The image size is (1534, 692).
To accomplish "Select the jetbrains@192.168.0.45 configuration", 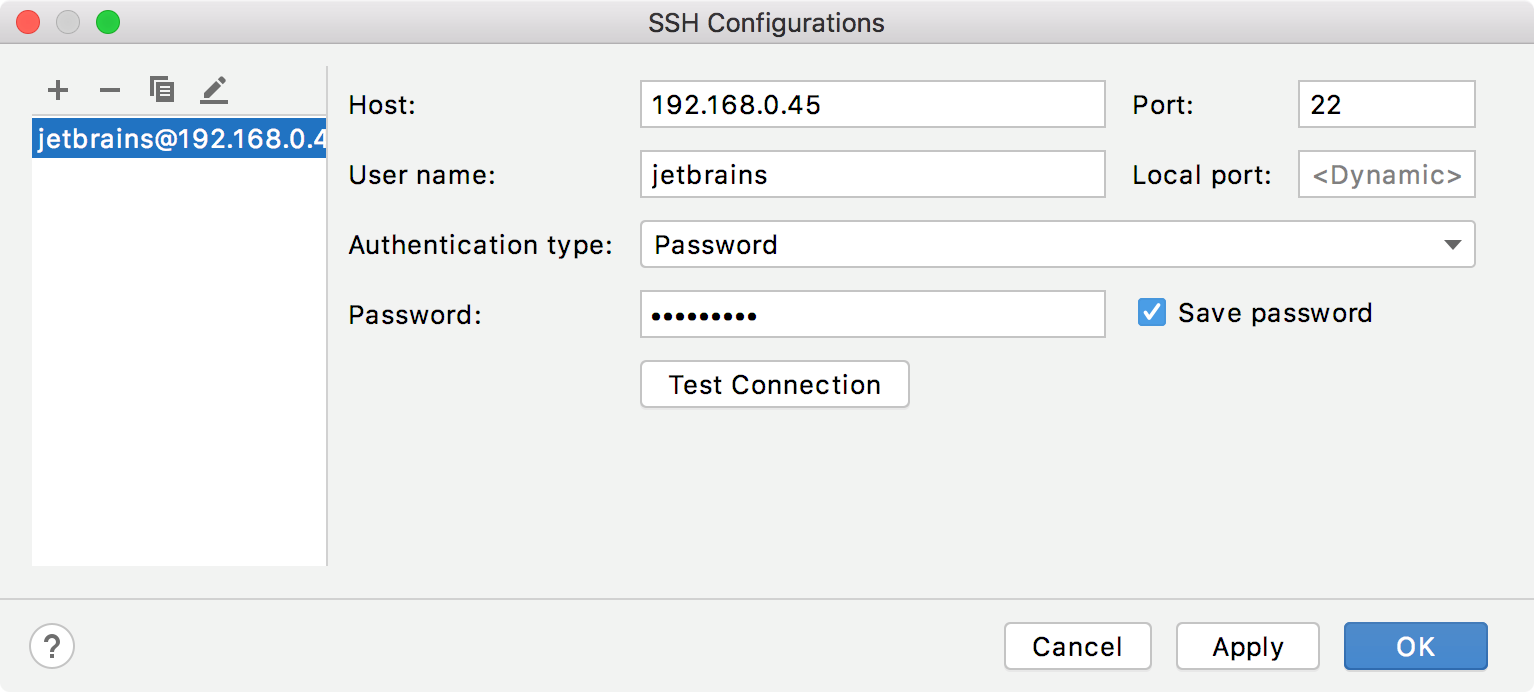I will (178, 138).
